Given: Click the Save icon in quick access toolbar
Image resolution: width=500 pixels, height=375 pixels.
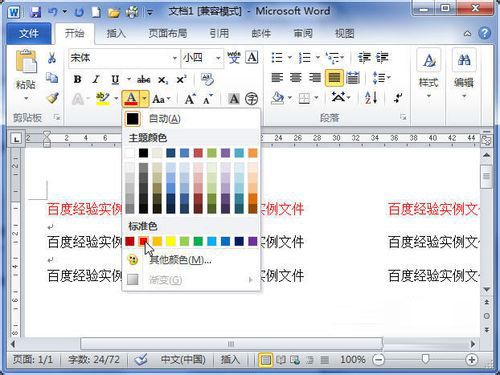Looking at the screenshot, I should click(35, 13).
